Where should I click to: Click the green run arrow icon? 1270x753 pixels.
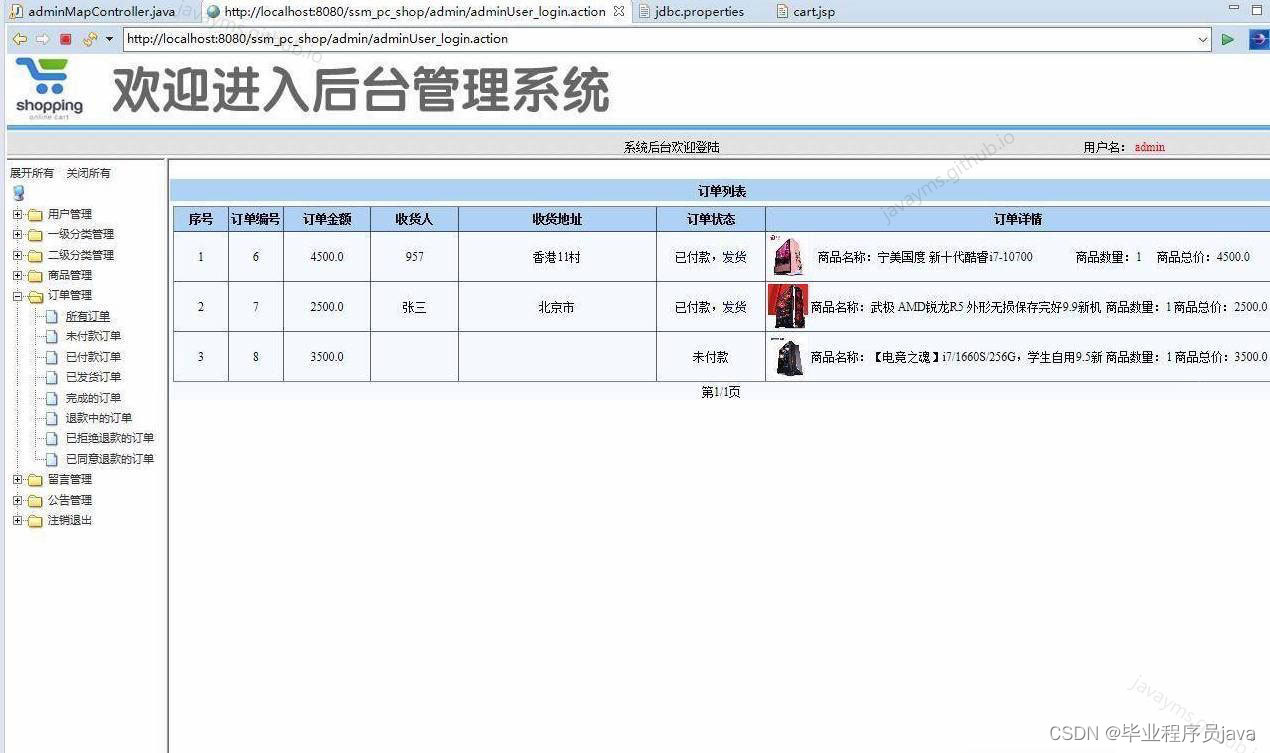pyautogui.click(x=1228, y=40)
